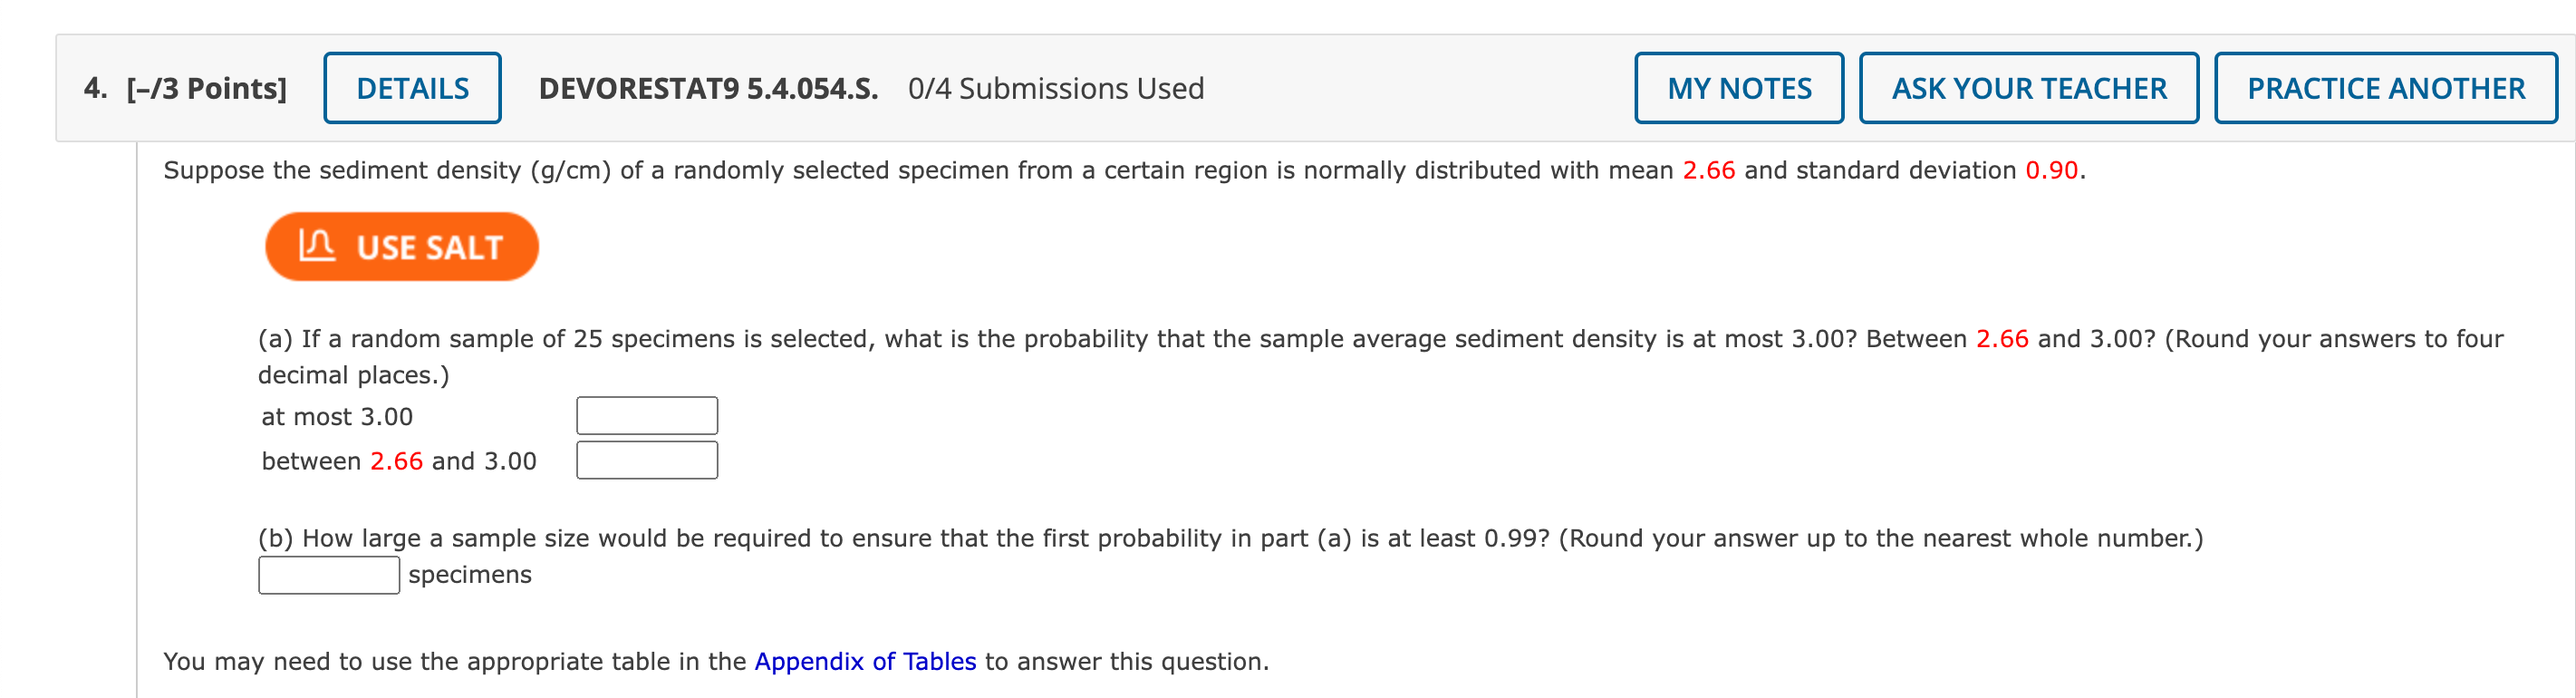The height and width of the screenshot is (698, 2576).
Task: Click the red mean value 2.66 in problem statement
Action: point(1708,170)
